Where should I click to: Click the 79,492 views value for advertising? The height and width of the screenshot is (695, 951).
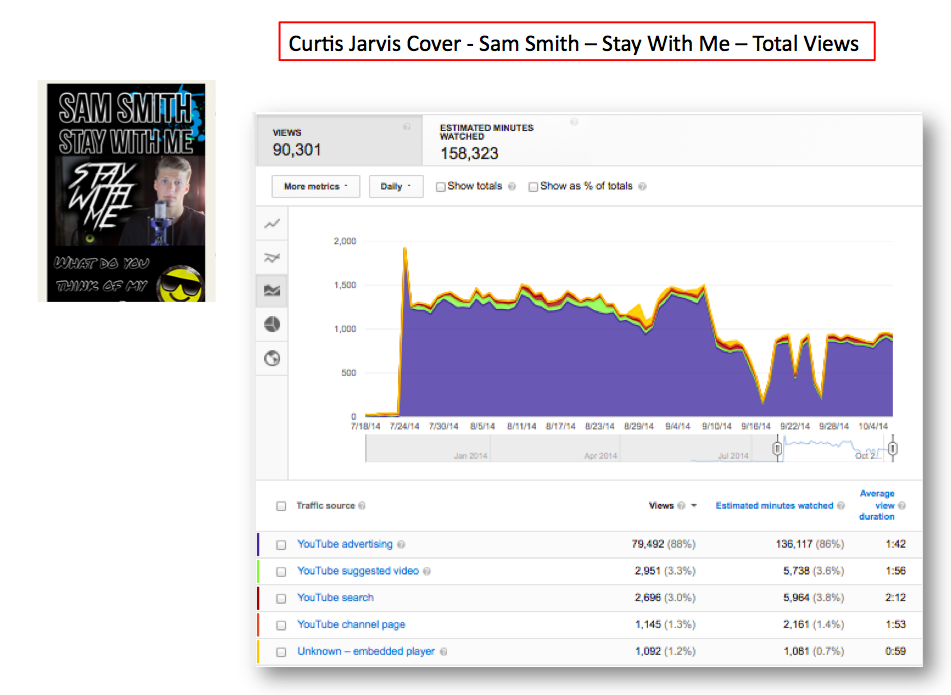648,544
